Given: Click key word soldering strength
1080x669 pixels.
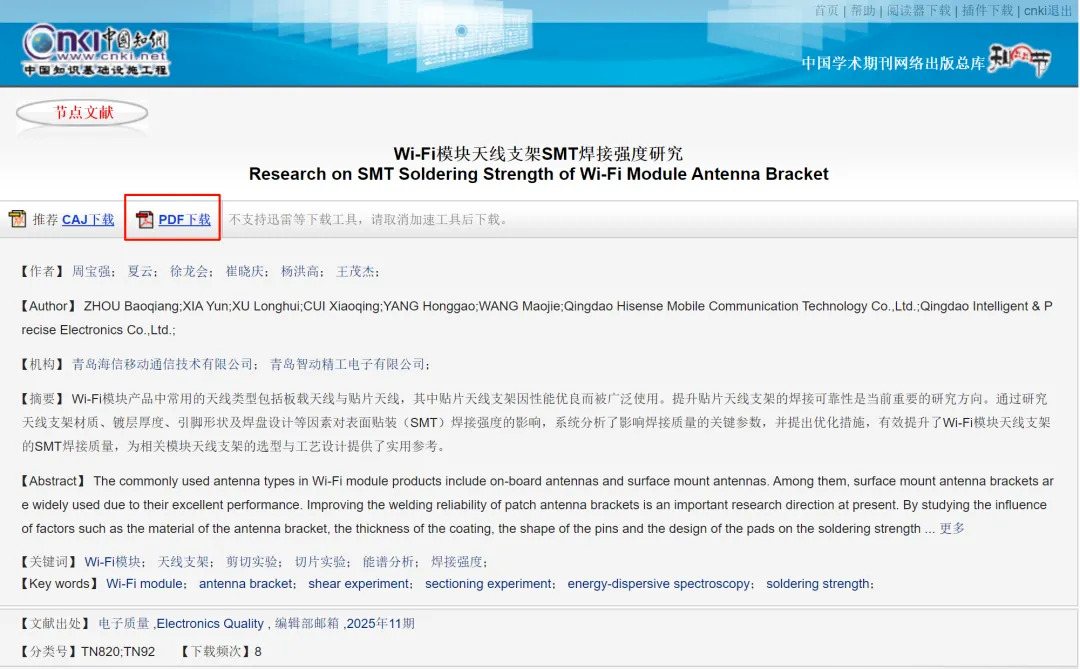Looking at the screenshot, I should click(818, 584).
